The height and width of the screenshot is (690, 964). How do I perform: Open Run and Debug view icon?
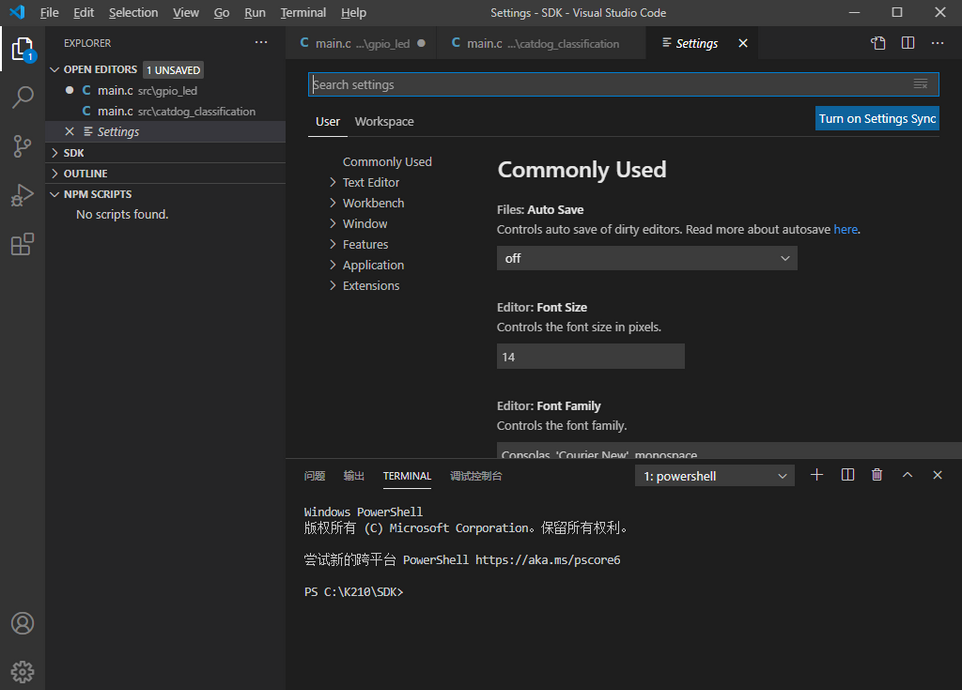tap(23, 196)
